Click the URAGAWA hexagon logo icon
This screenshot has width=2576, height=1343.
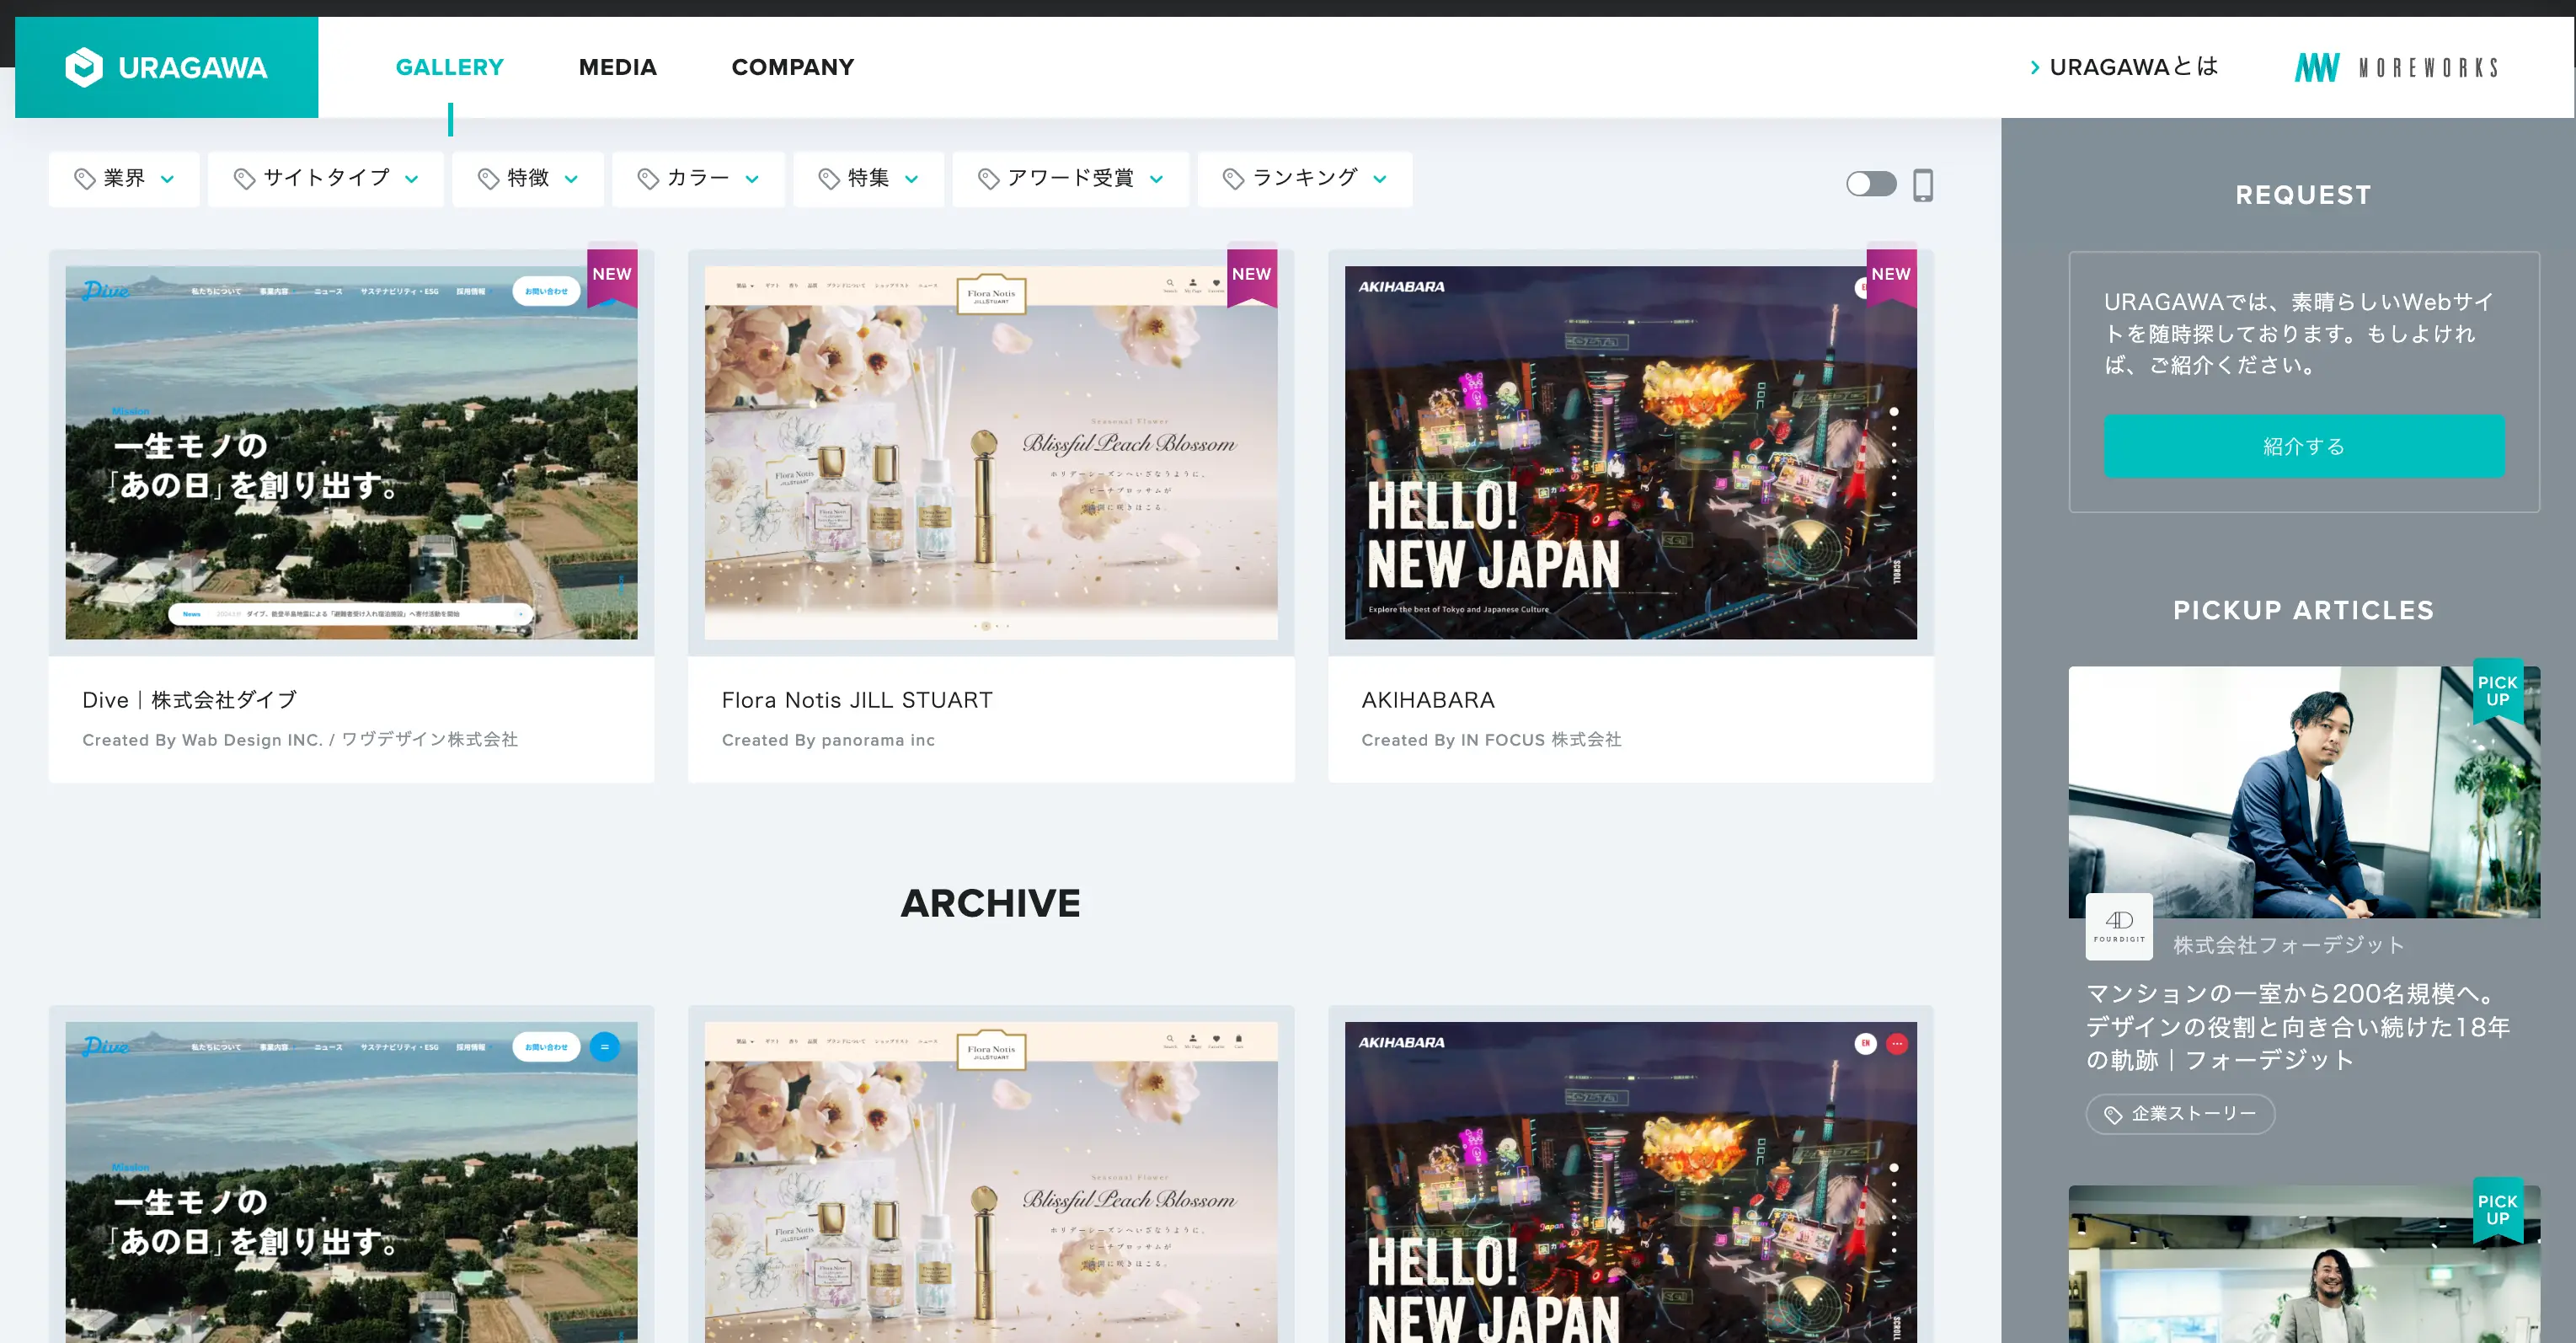tap(83, 67)
